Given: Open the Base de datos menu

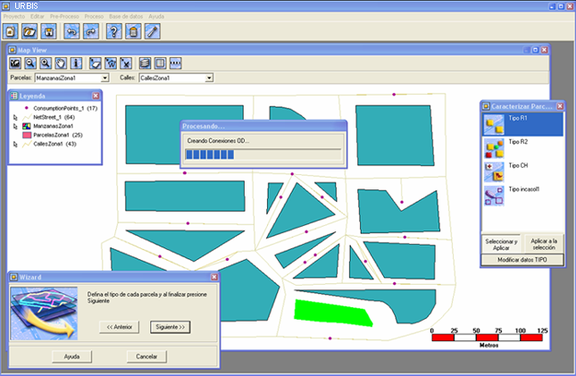Looking at the screenshot, I should coord(126,17).
